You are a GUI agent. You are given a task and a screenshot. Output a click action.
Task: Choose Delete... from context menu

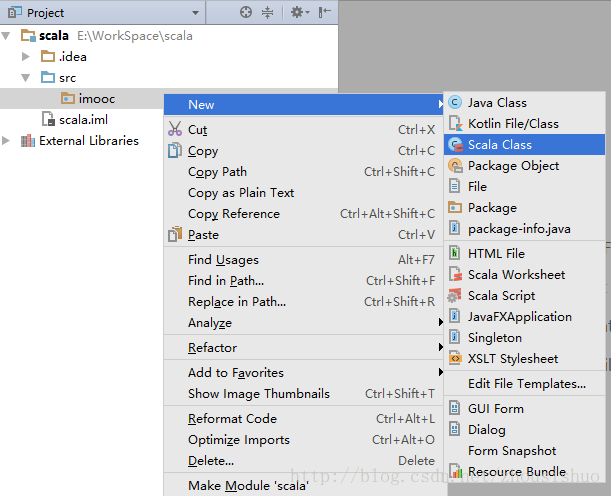pyautogui.click(x=304, y=461)
